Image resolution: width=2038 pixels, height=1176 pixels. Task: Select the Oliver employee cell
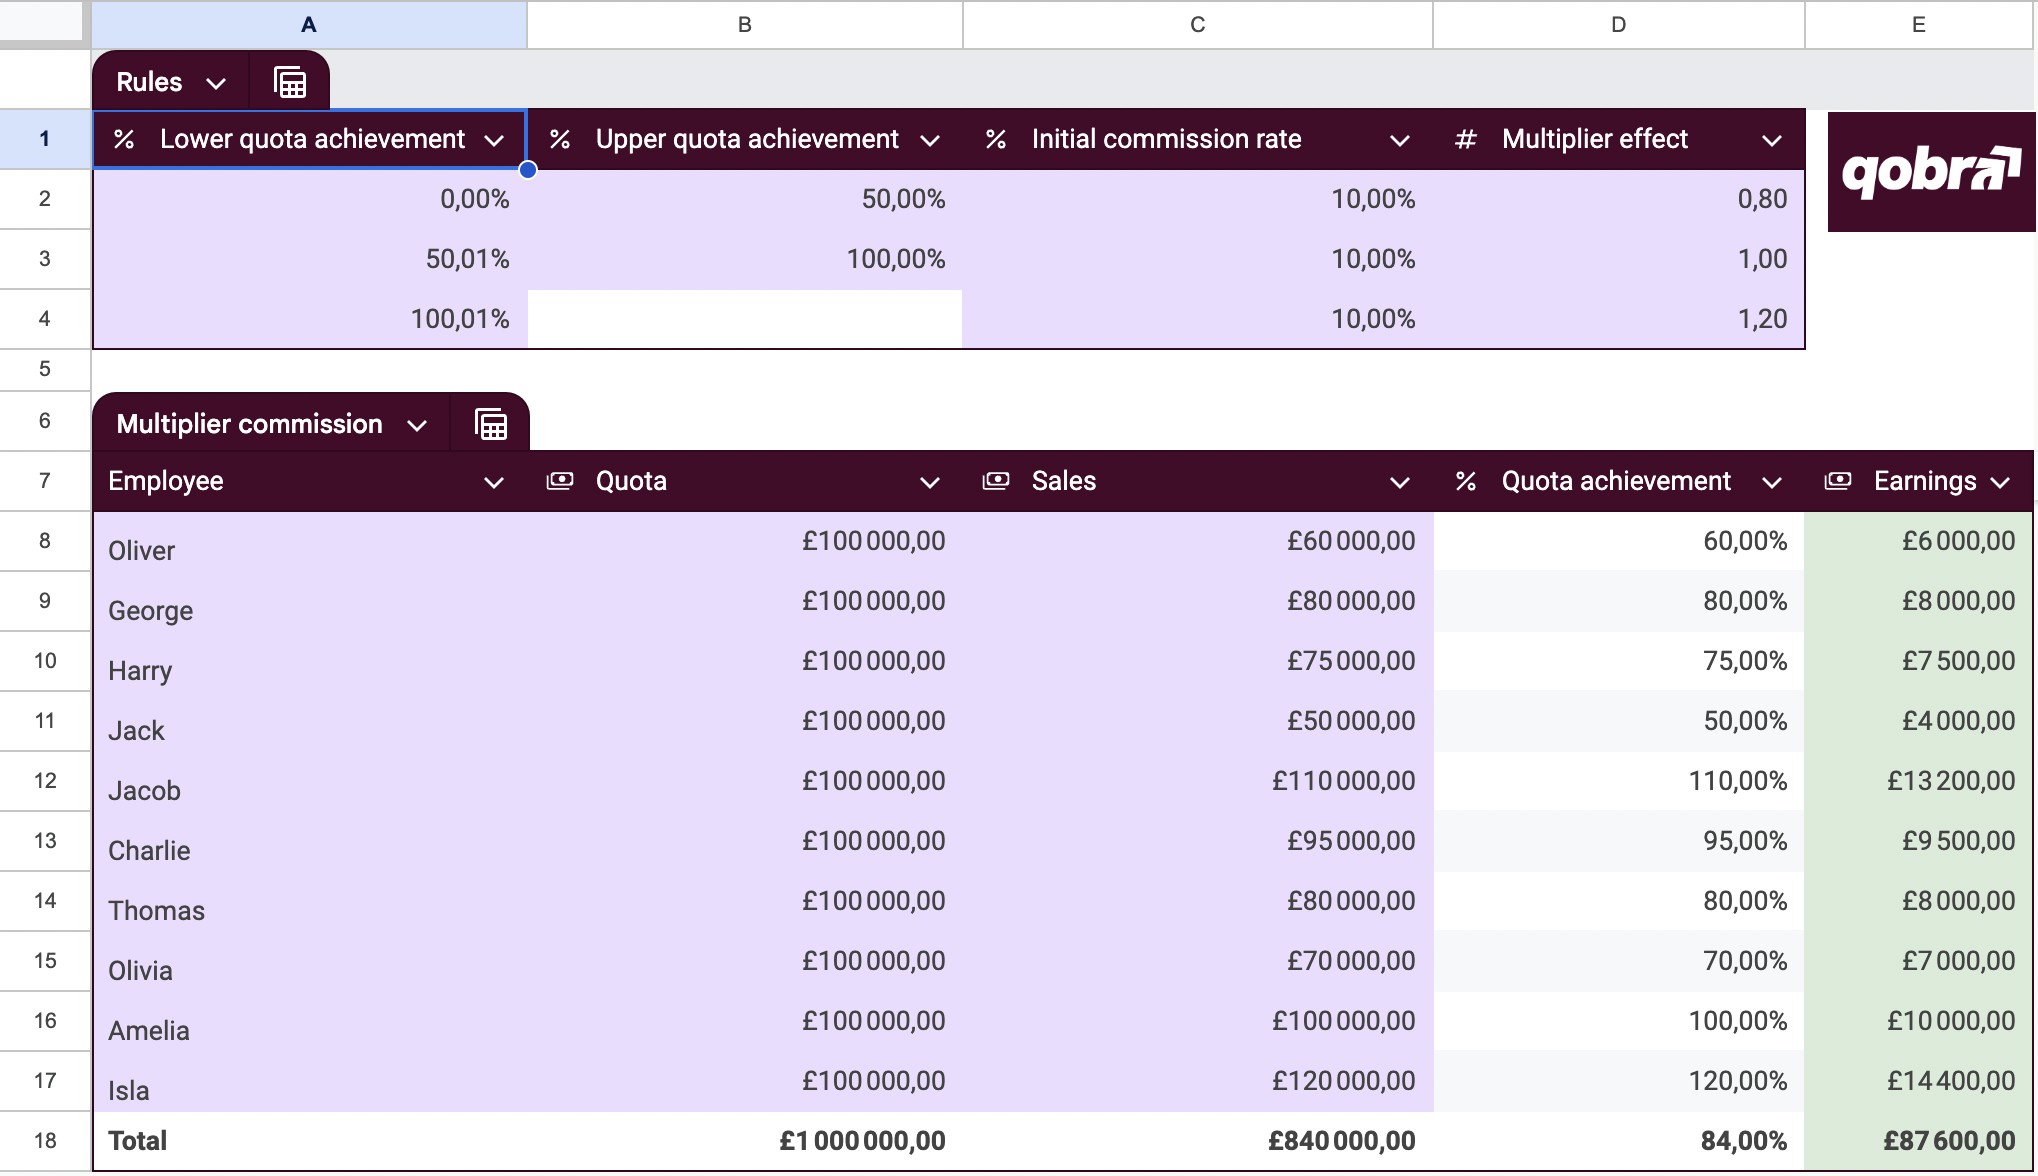pos(310,541)
